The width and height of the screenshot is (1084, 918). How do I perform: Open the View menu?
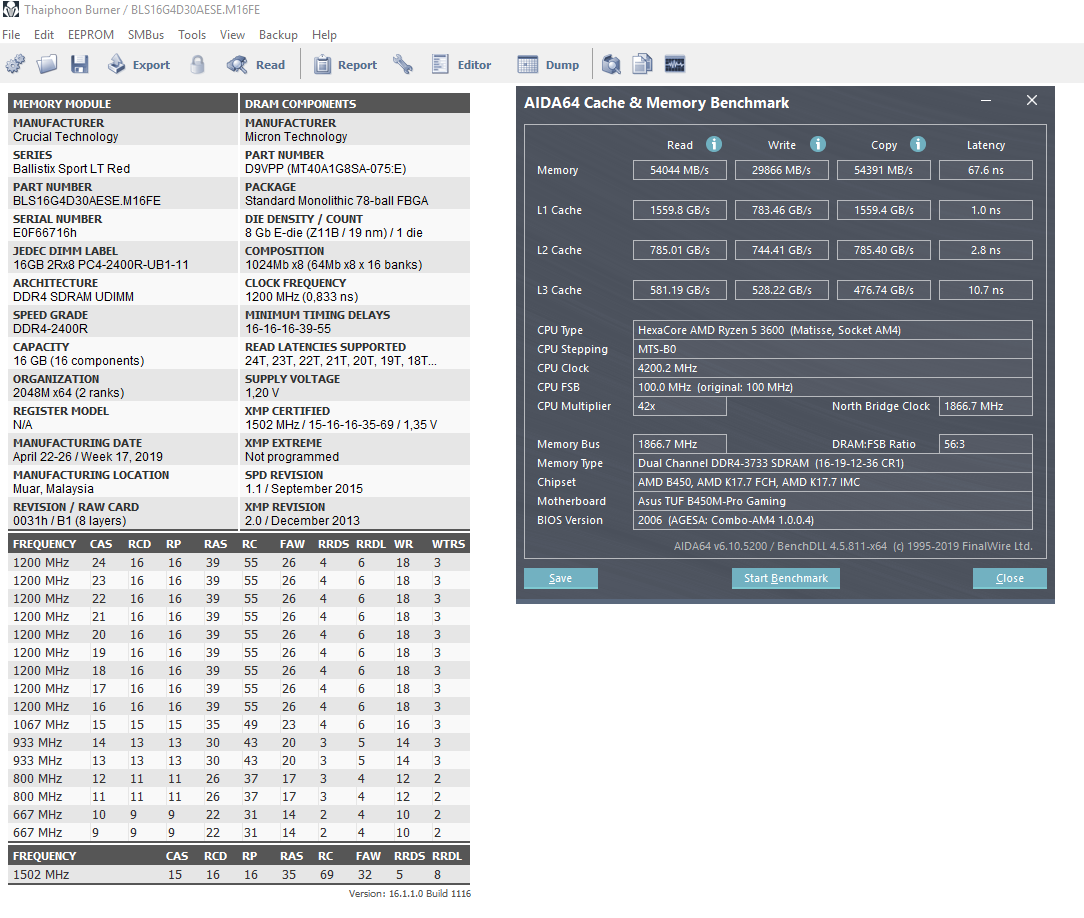pyautogui.click(x=232, y=35)
